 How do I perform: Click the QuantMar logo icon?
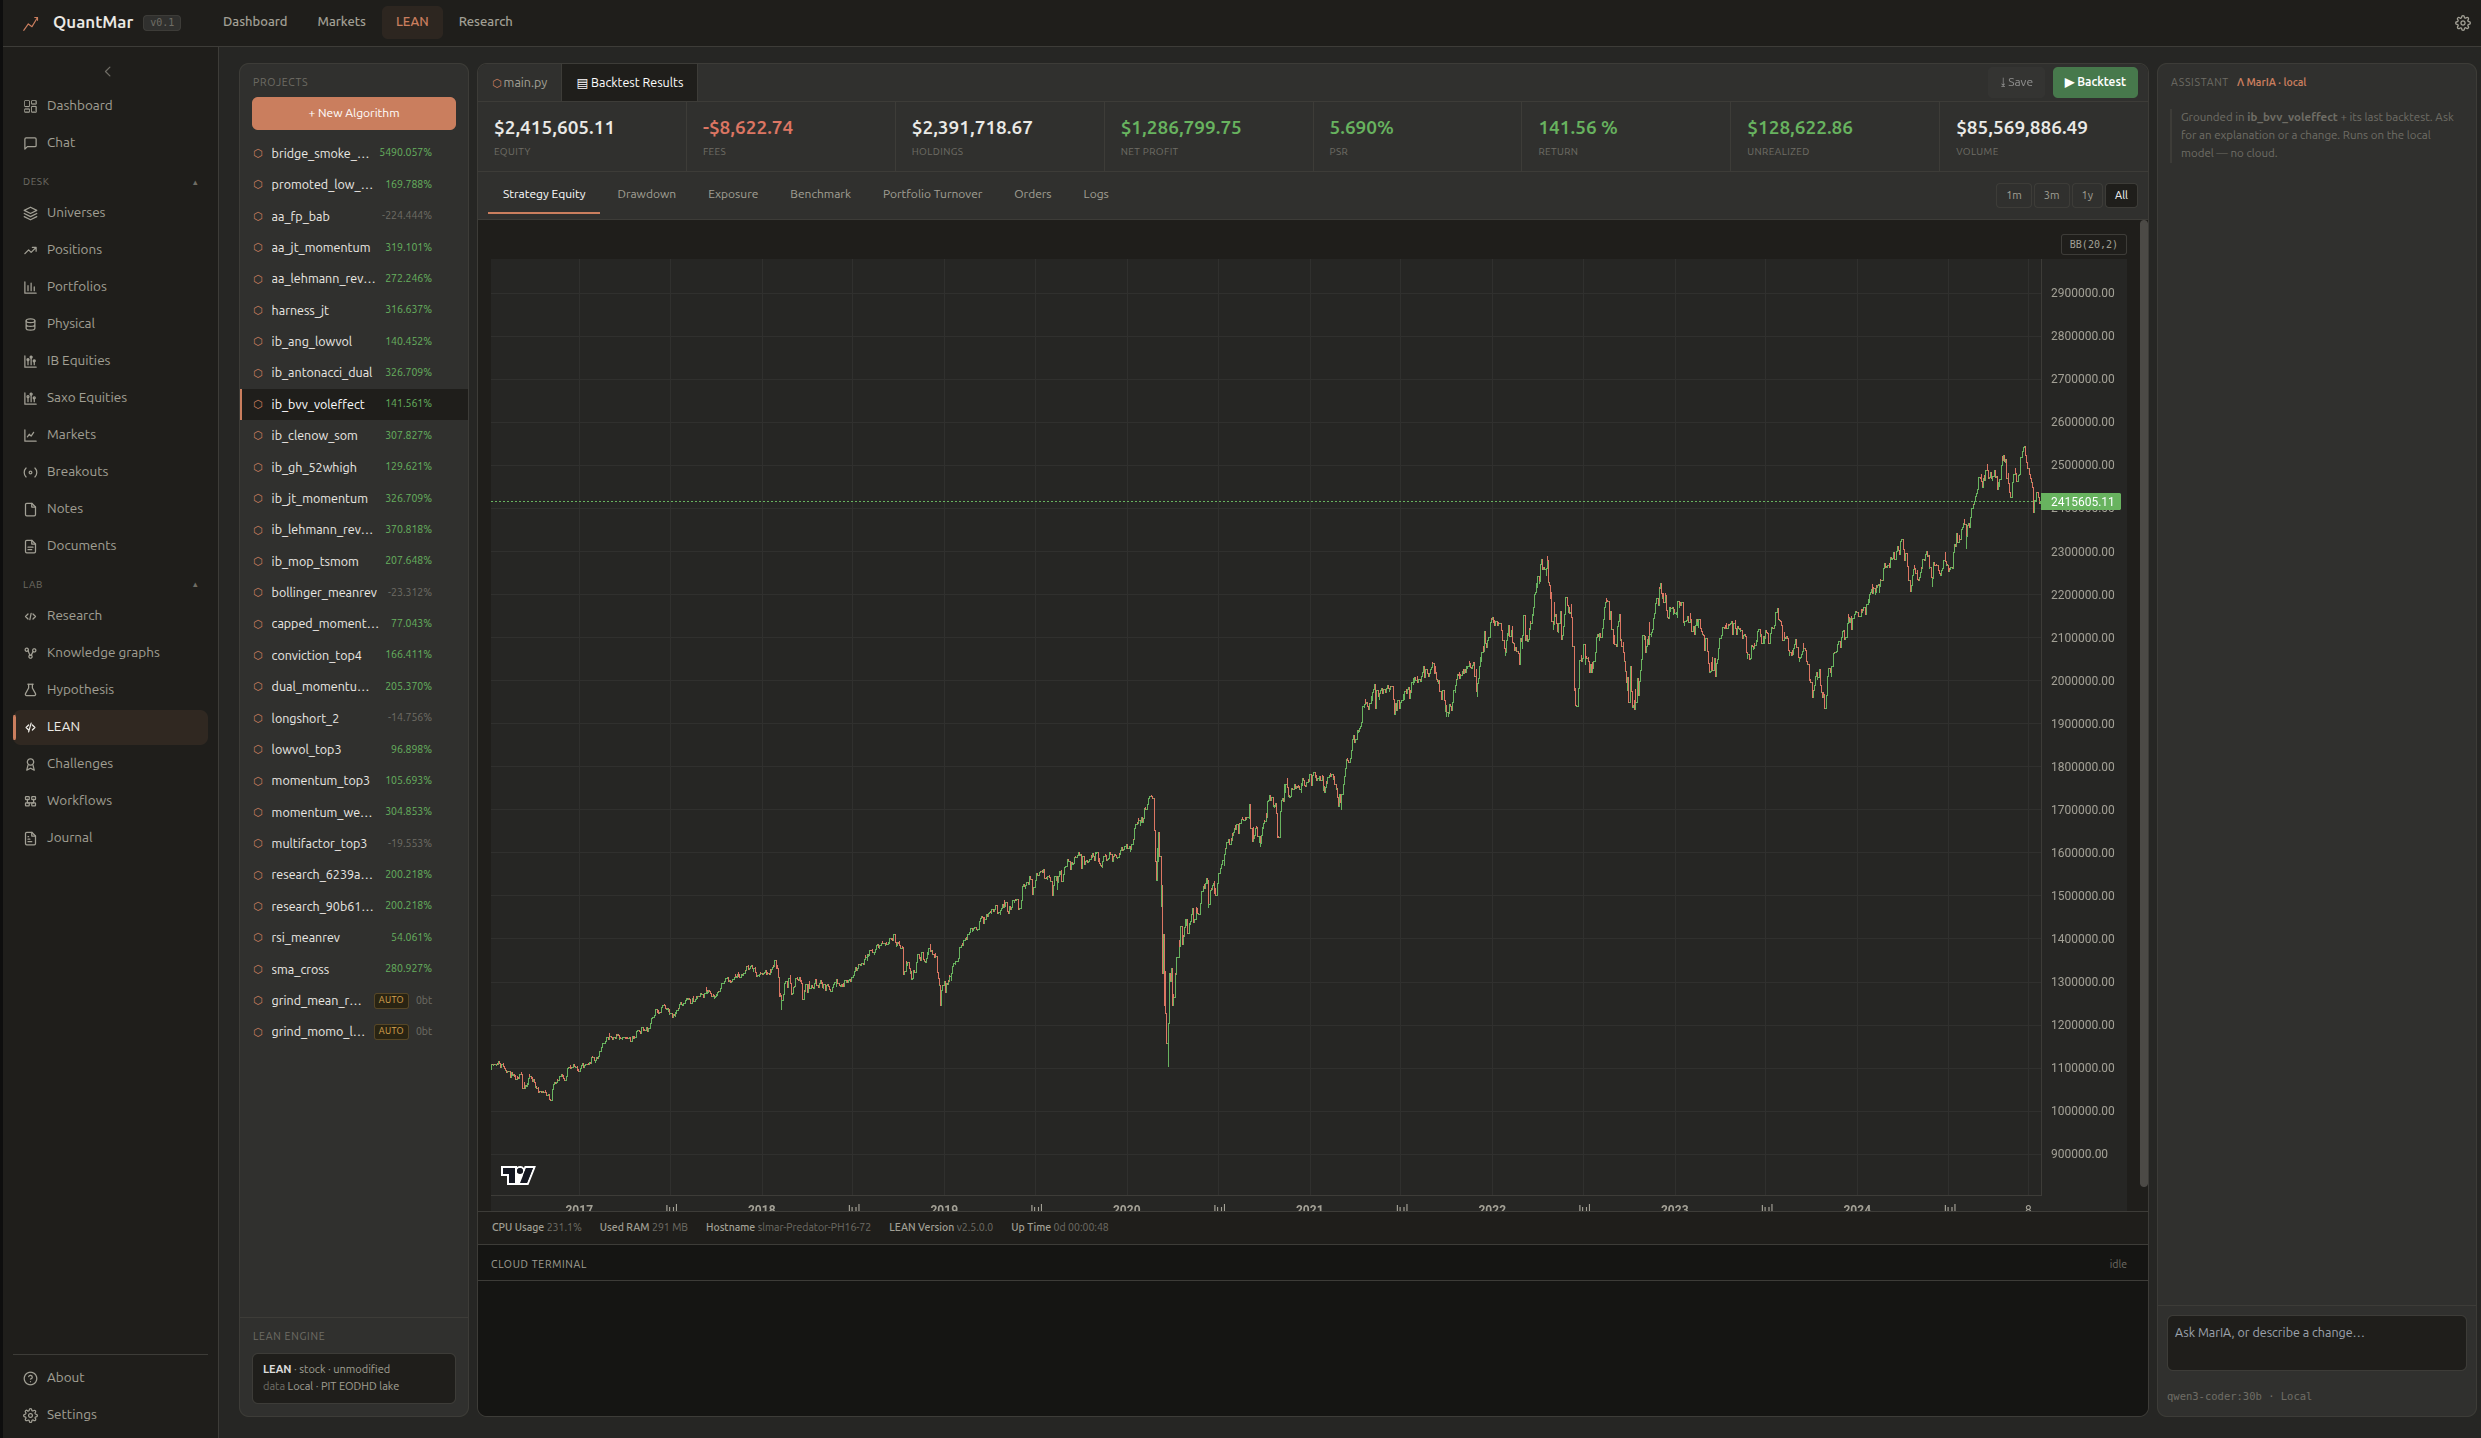click(31, 22)
